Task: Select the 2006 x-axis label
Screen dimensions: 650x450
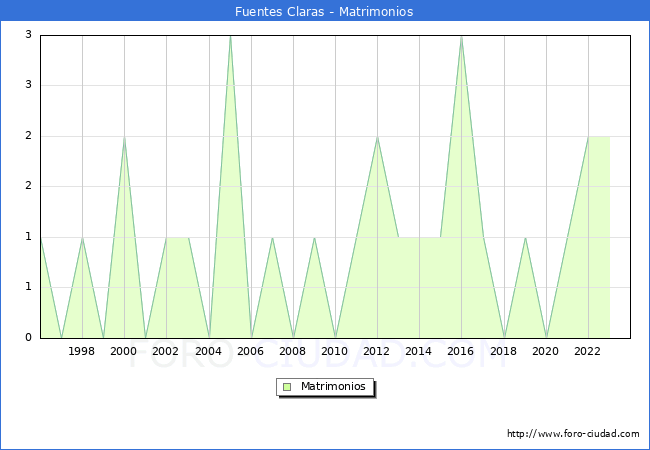Action: pyautogui.click(x=250, y=351)
